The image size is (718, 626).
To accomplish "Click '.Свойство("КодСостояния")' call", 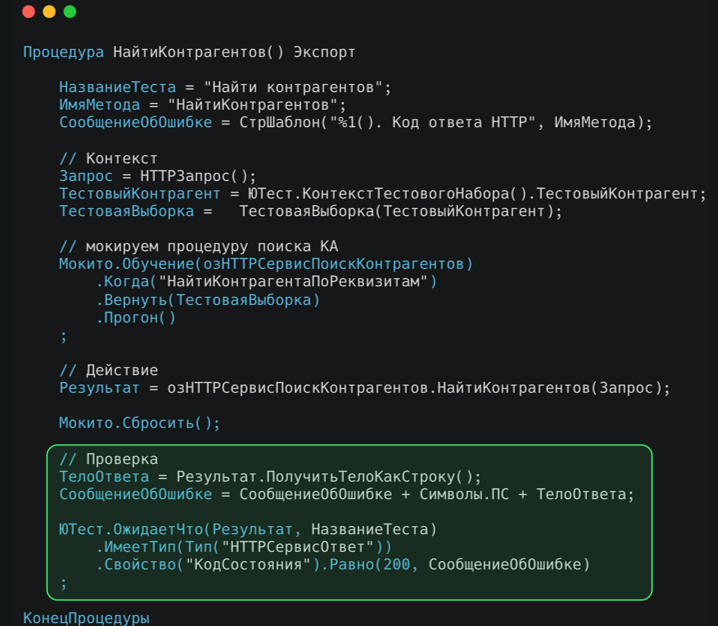I will click(207, 564).
